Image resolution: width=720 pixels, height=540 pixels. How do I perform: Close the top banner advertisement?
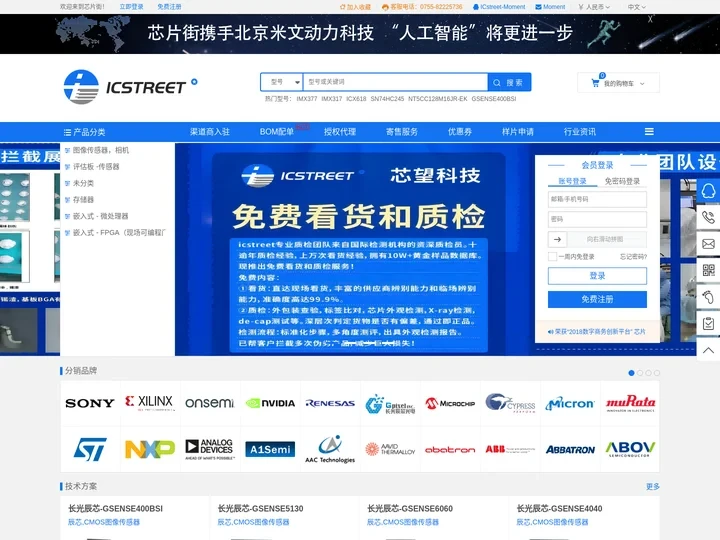point(650,19)
